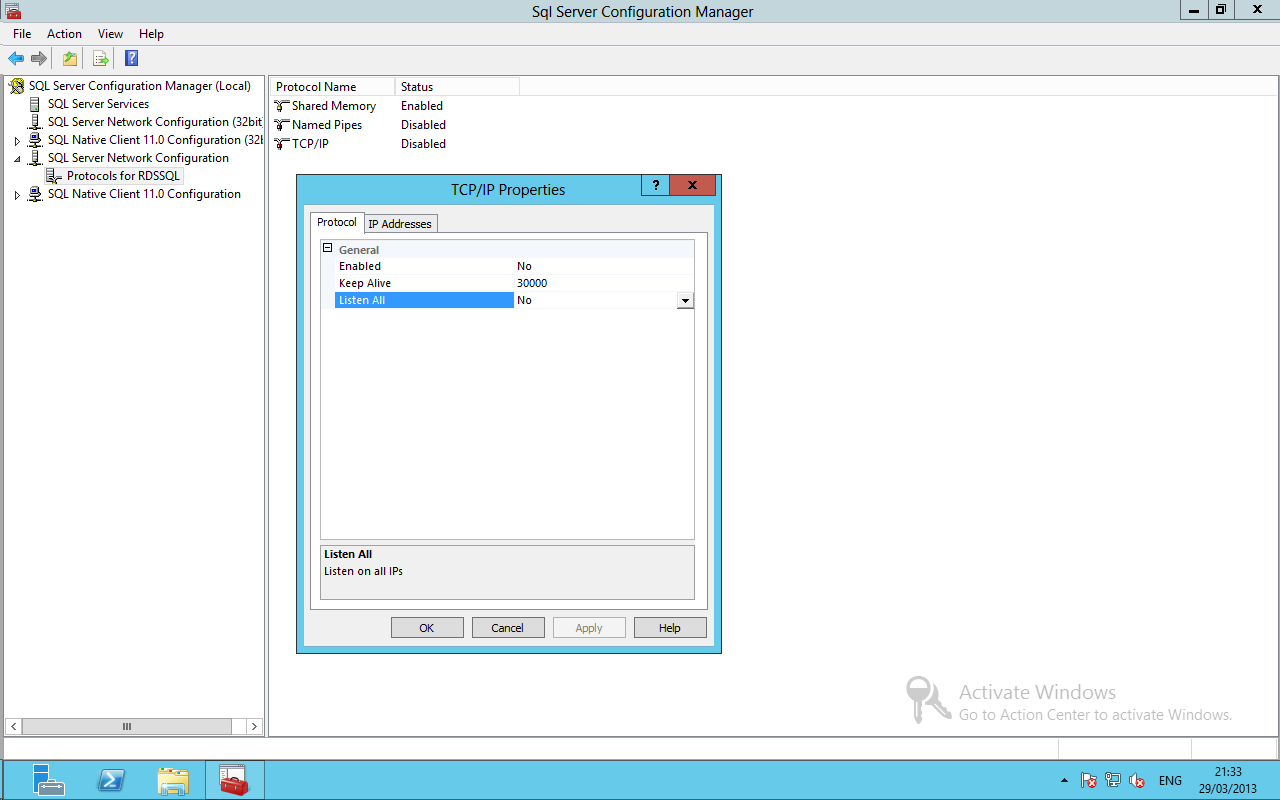Click the SQL Server Services tree icon
Image resolution: width=1280 pixels, height=800 pixels.
pos(36,104)
